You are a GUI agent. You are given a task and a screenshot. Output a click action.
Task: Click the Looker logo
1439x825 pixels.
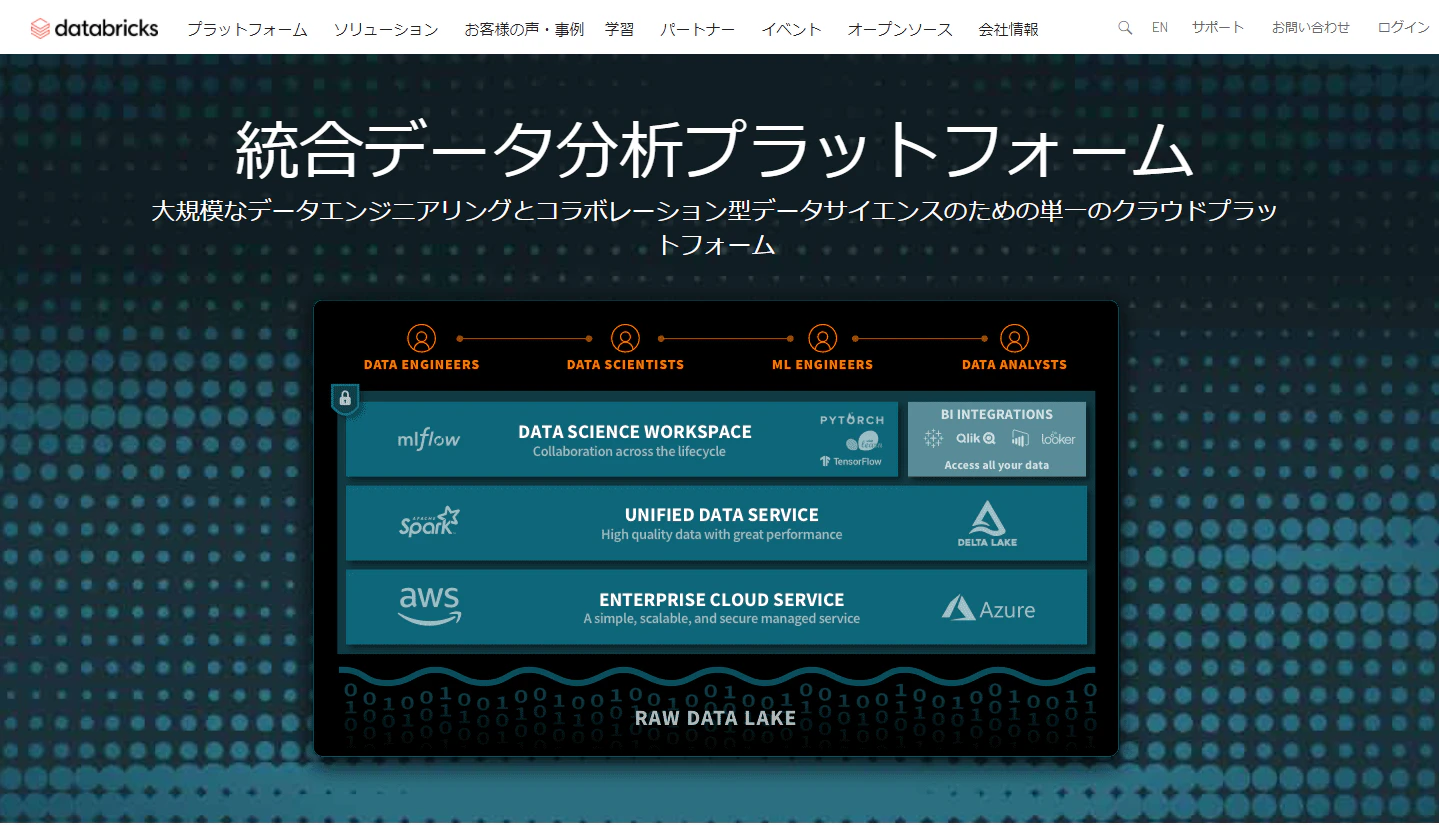[1058, 438]
